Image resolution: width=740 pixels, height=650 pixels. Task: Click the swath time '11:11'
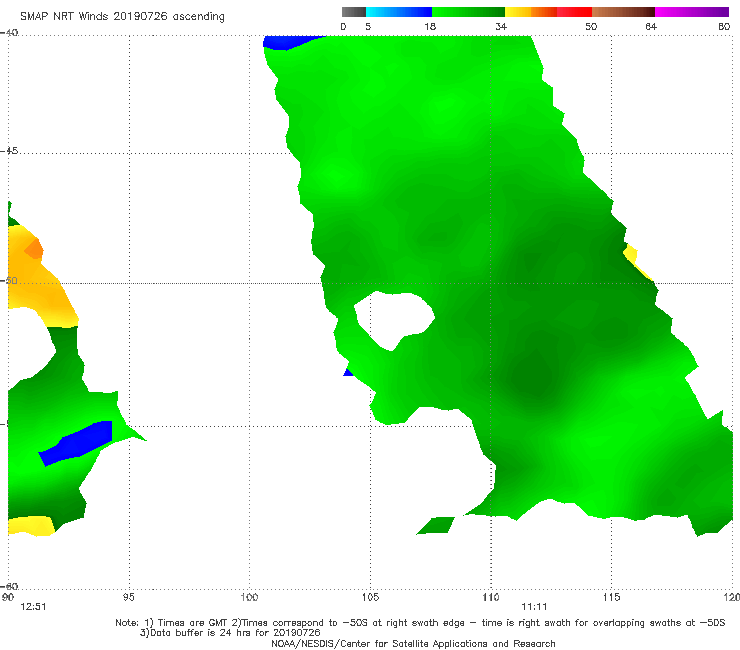534,607
